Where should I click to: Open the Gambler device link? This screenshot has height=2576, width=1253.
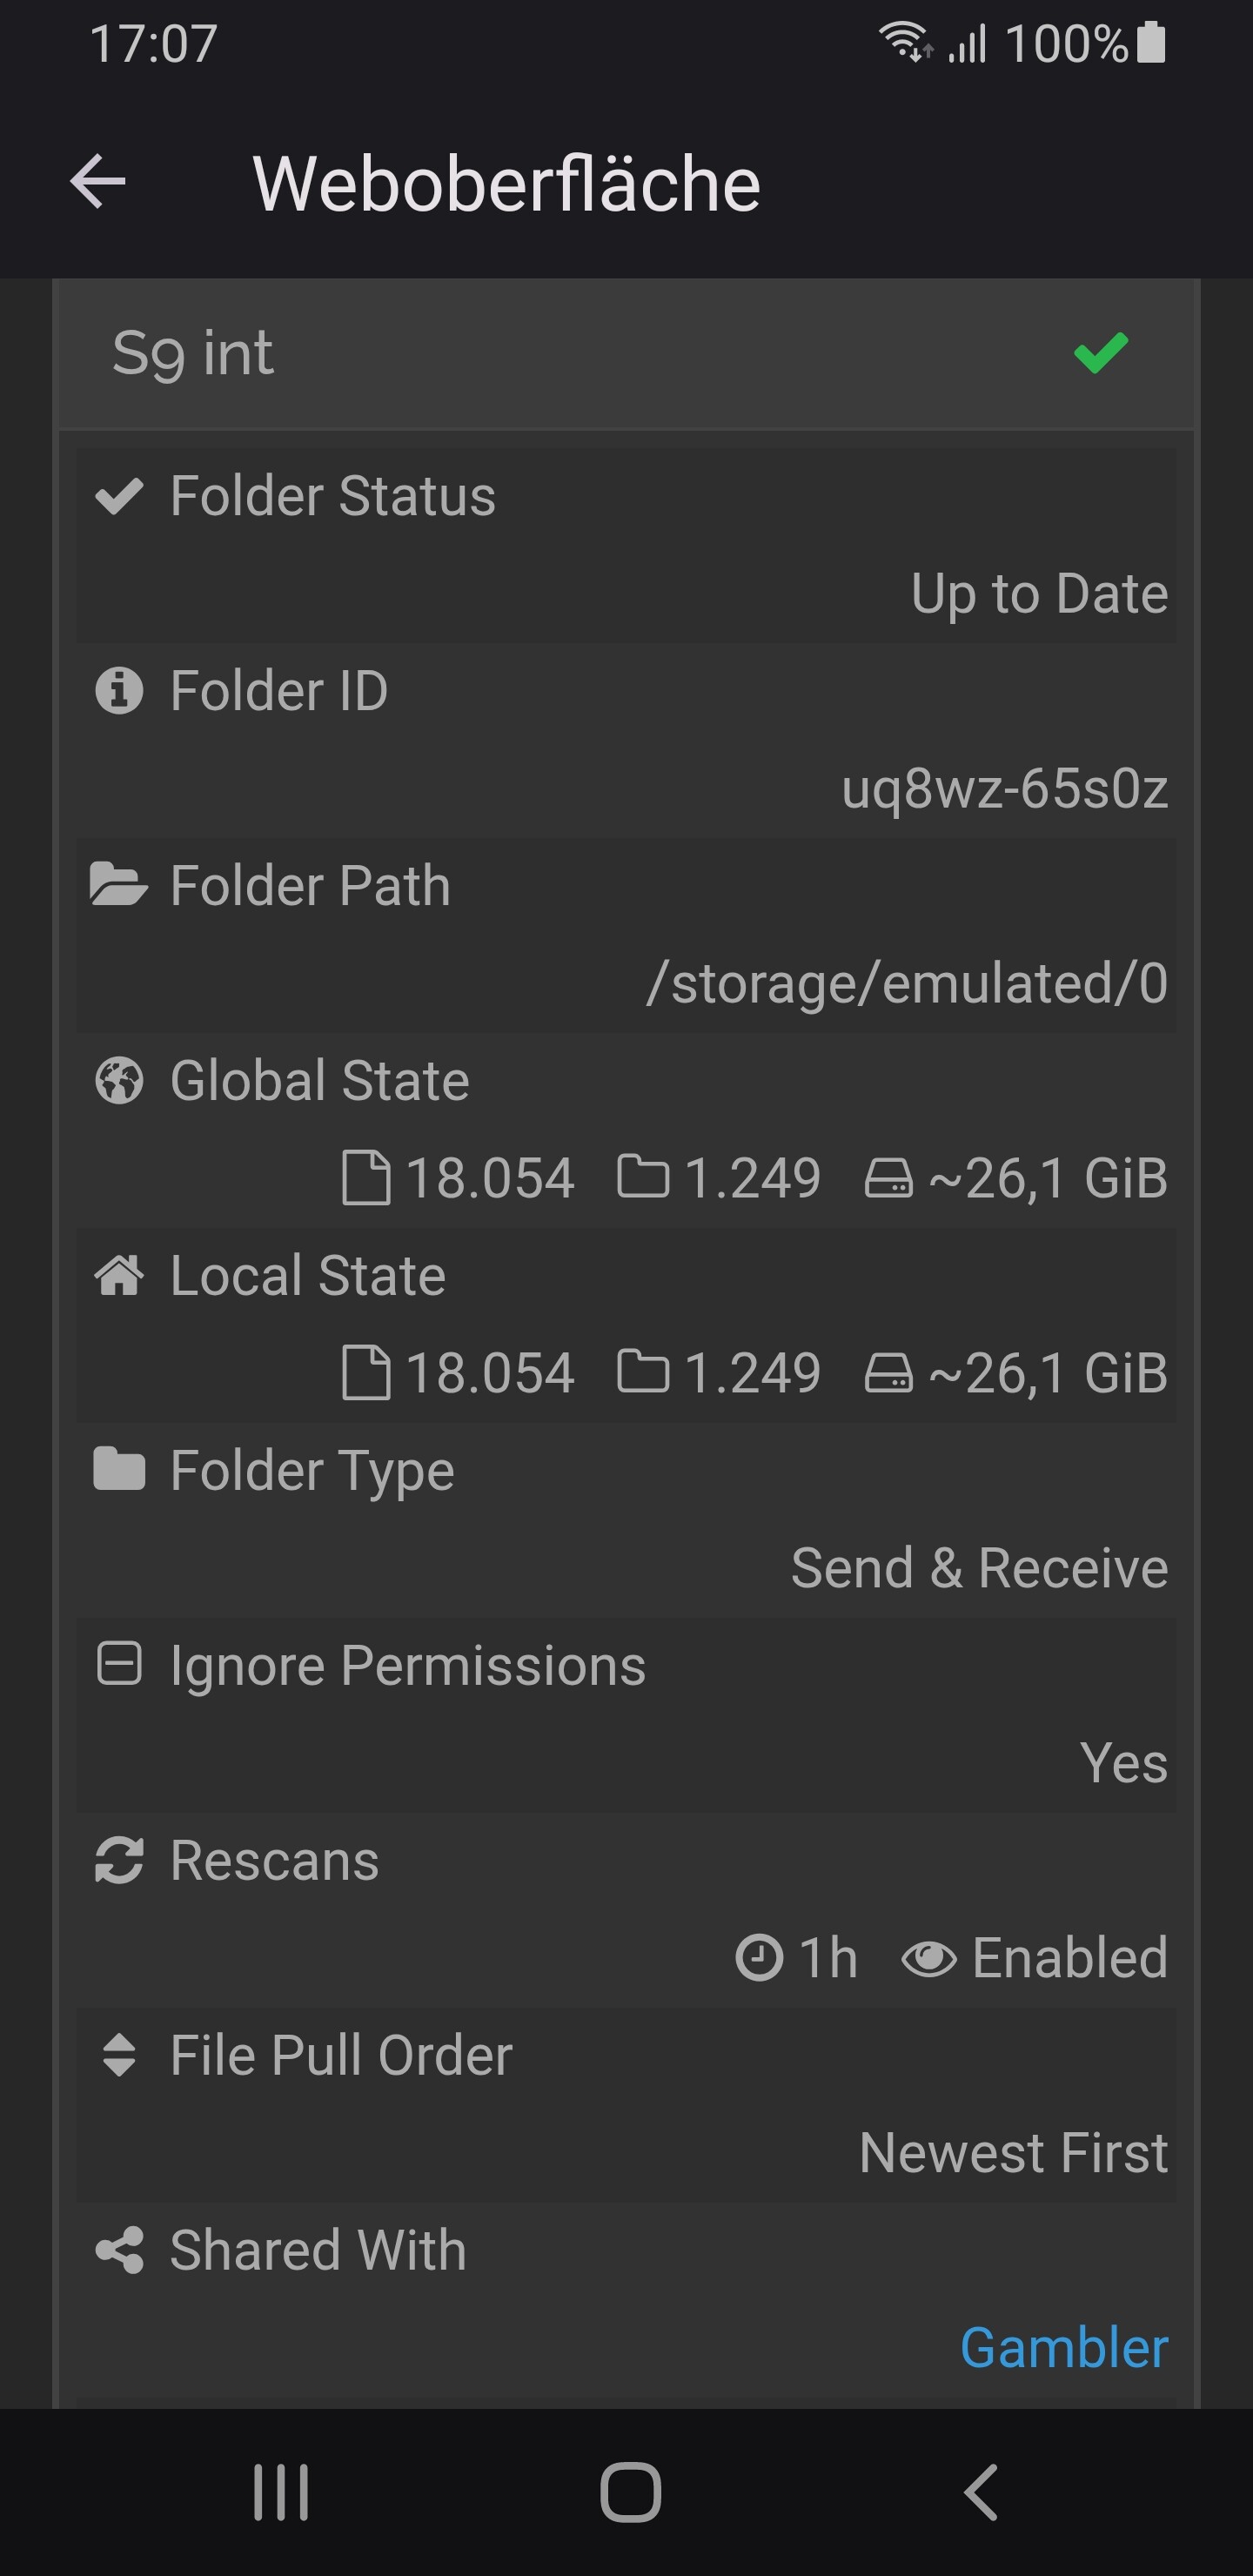tap(1064, 2347)
